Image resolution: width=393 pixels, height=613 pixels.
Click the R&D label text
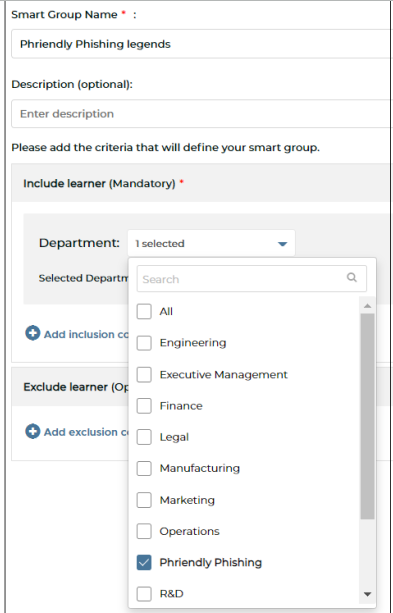171,594
